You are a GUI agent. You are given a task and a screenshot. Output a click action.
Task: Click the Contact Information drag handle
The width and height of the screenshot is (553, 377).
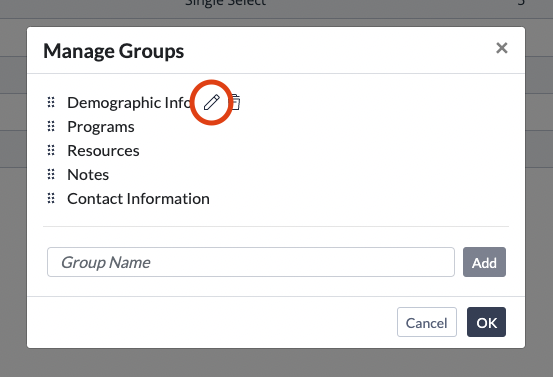(51, 198)
